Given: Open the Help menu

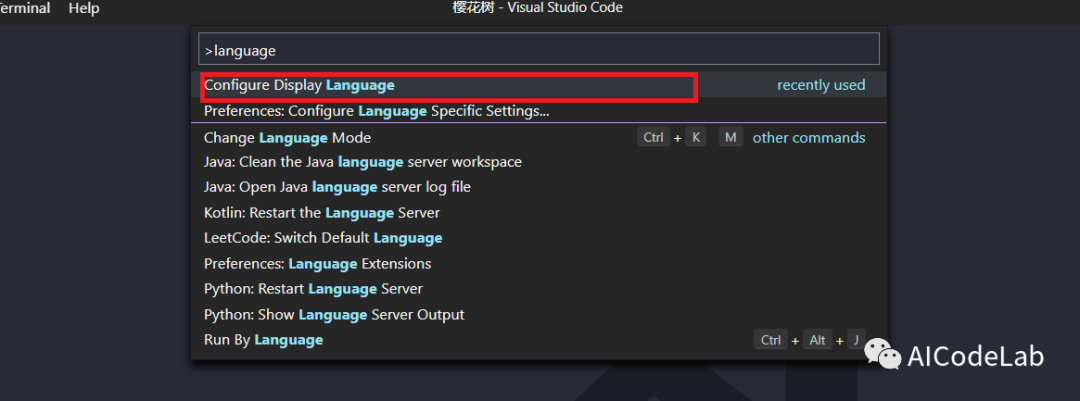Looking at the screenshot, I should coord(84,8).
